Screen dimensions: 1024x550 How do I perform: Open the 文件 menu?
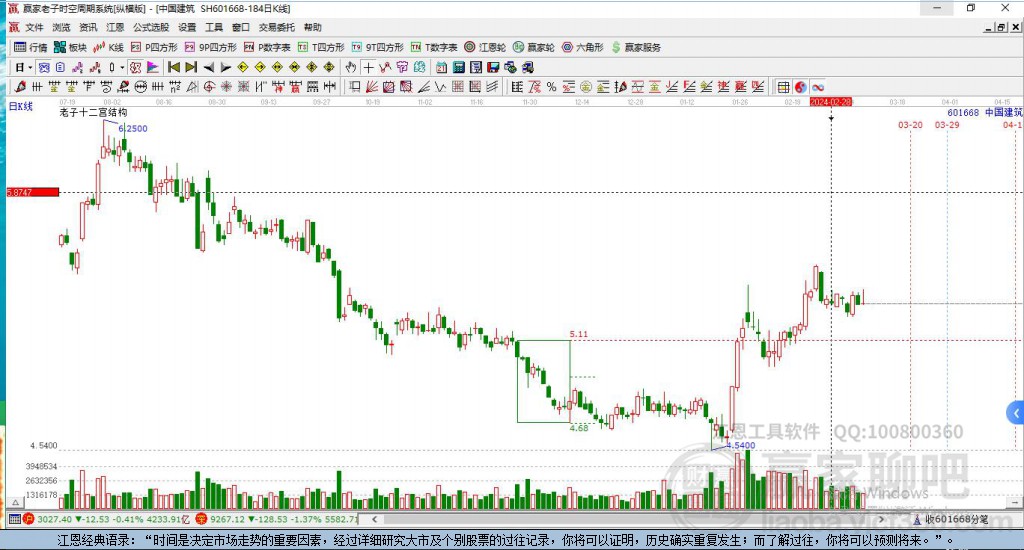coord(35,27)
